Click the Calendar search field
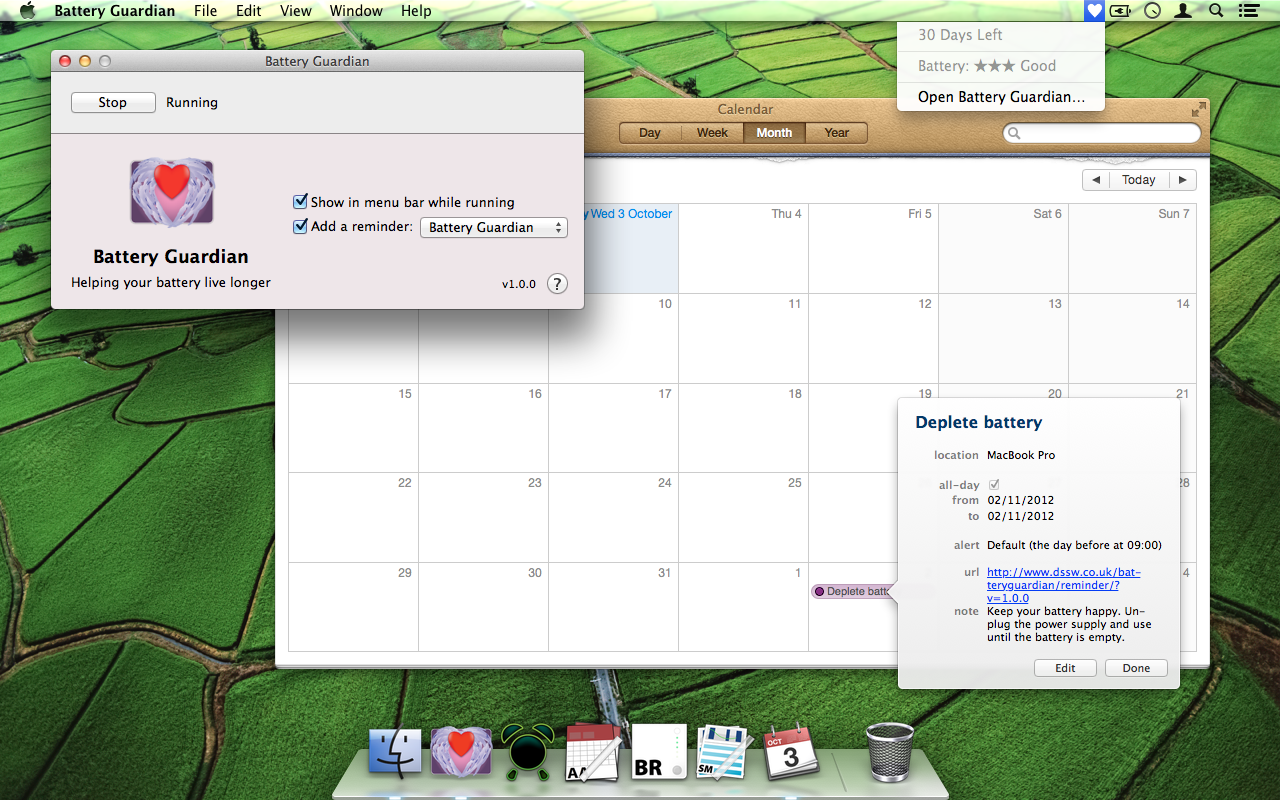This screenshot has width=1280, height=800. coord(1102,133)
